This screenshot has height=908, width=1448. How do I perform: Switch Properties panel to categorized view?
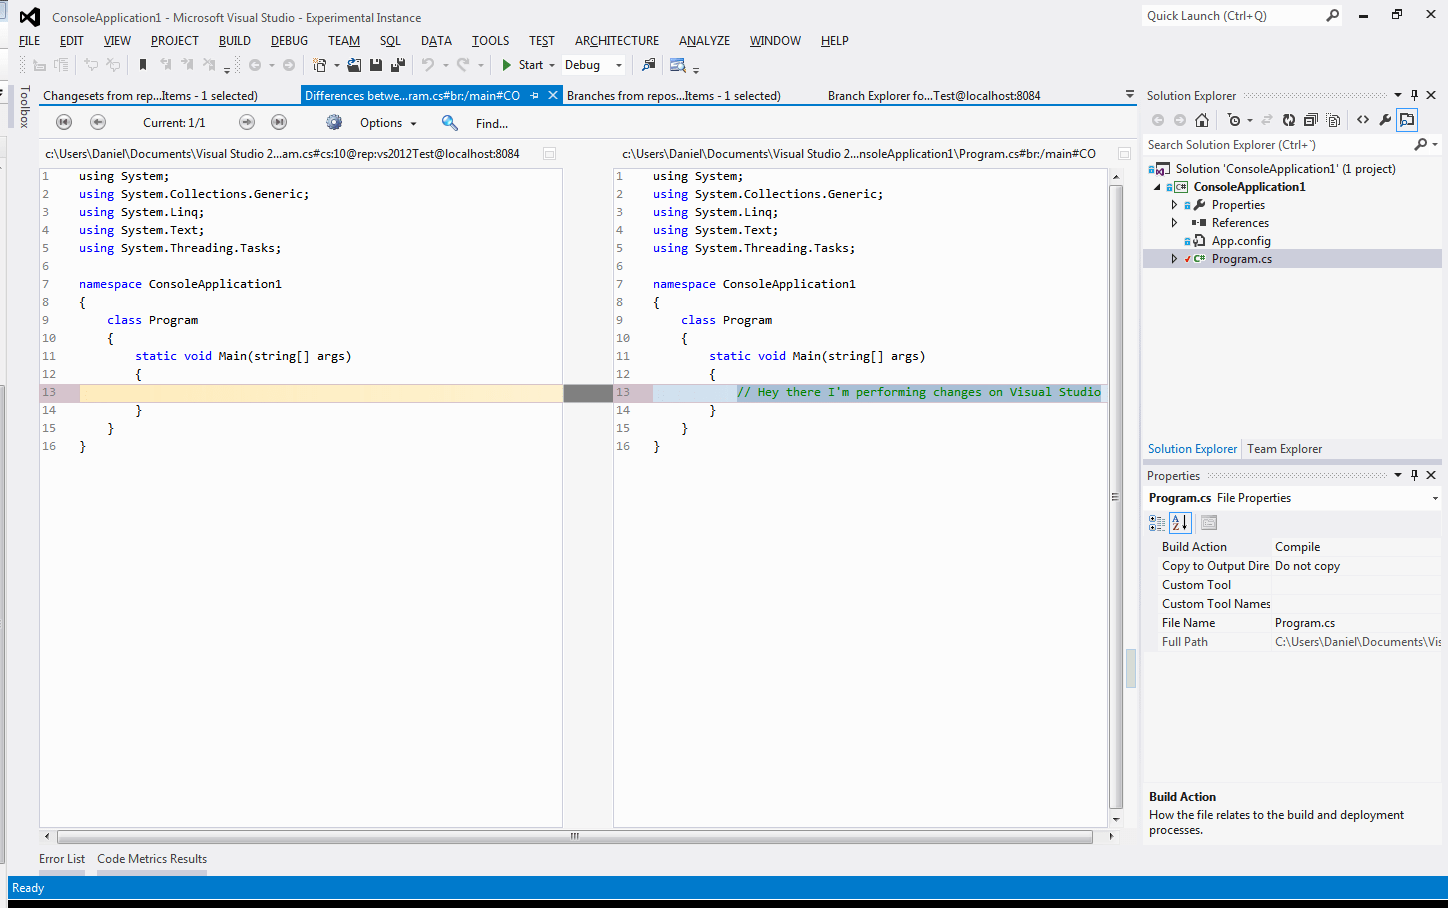[1157, 523]
